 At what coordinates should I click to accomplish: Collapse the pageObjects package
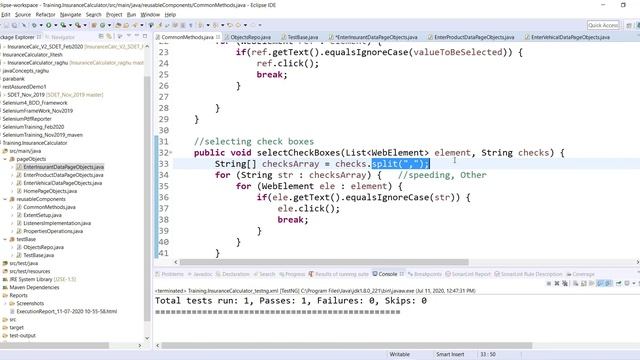pos(5,159)
